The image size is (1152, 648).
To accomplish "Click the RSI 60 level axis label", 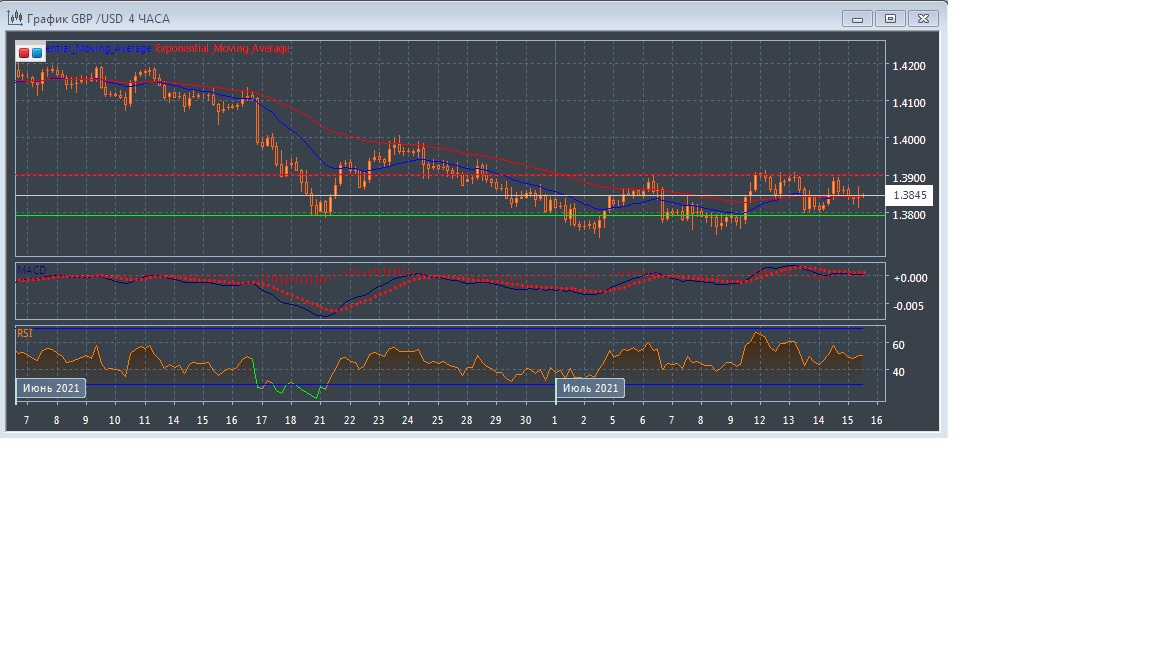I will click(x=898, y=345).
